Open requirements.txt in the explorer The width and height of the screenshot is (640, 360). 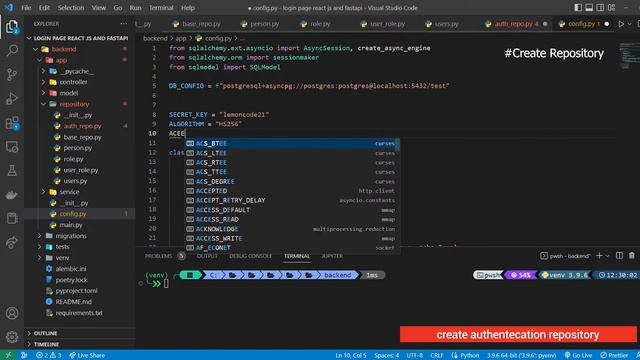(x=79, y=313)
